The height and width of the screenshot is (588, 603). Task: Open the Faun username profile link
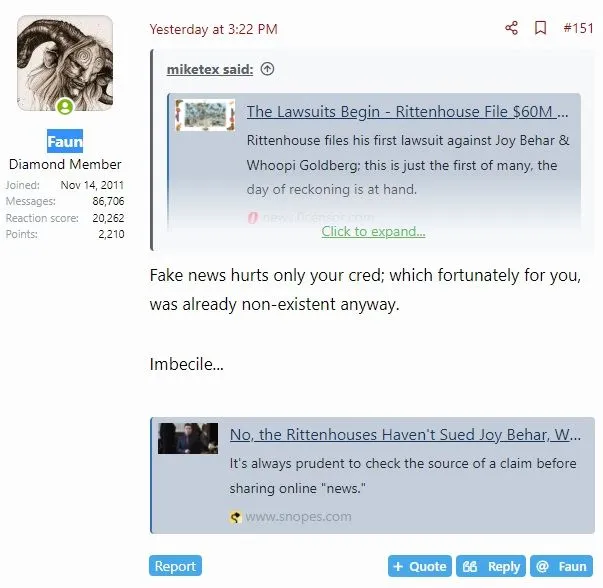pyautogui.click(x=65, y=142)
